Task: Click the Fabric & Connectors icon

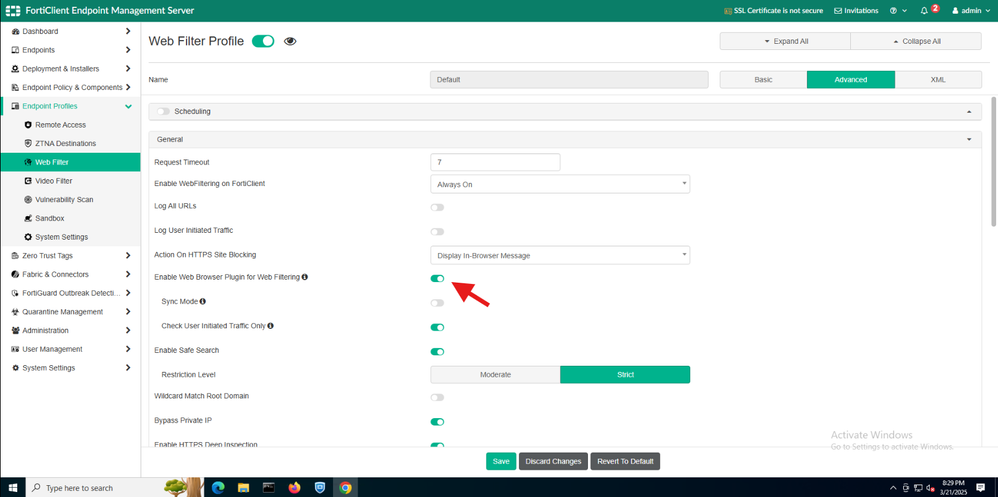Action: [x=15, y=274]
